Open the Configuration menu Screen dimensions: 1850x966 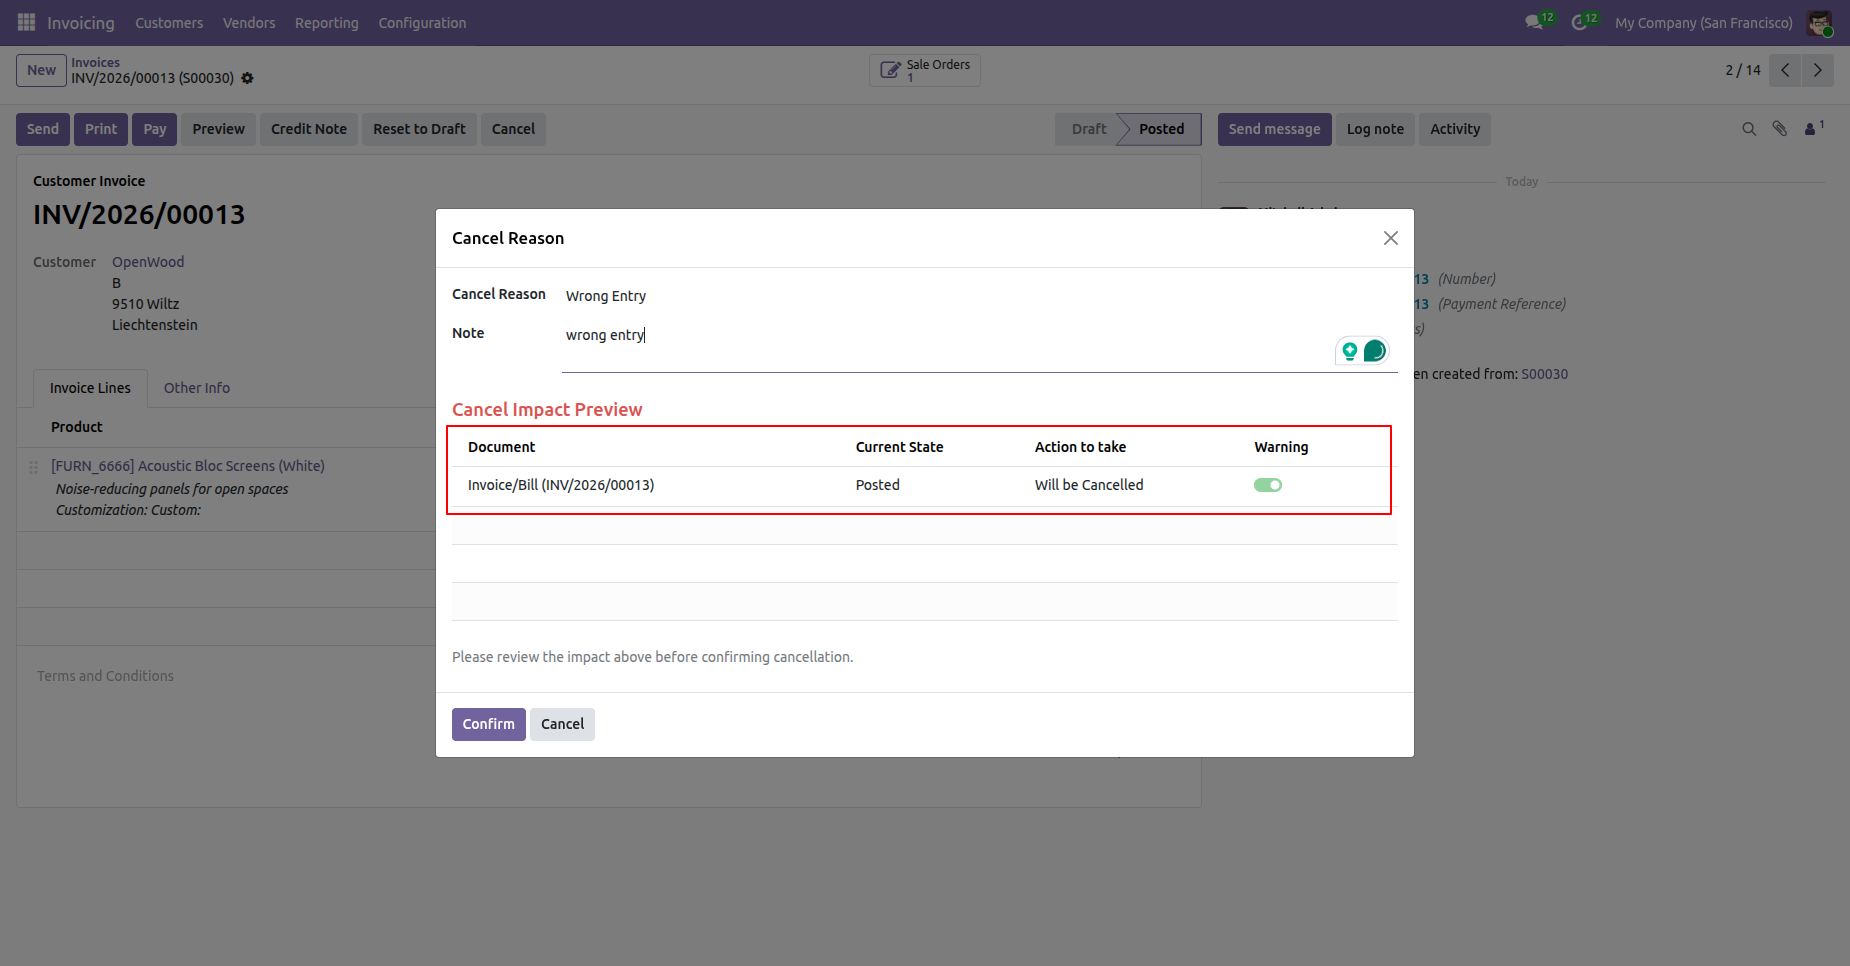[422, 23]
